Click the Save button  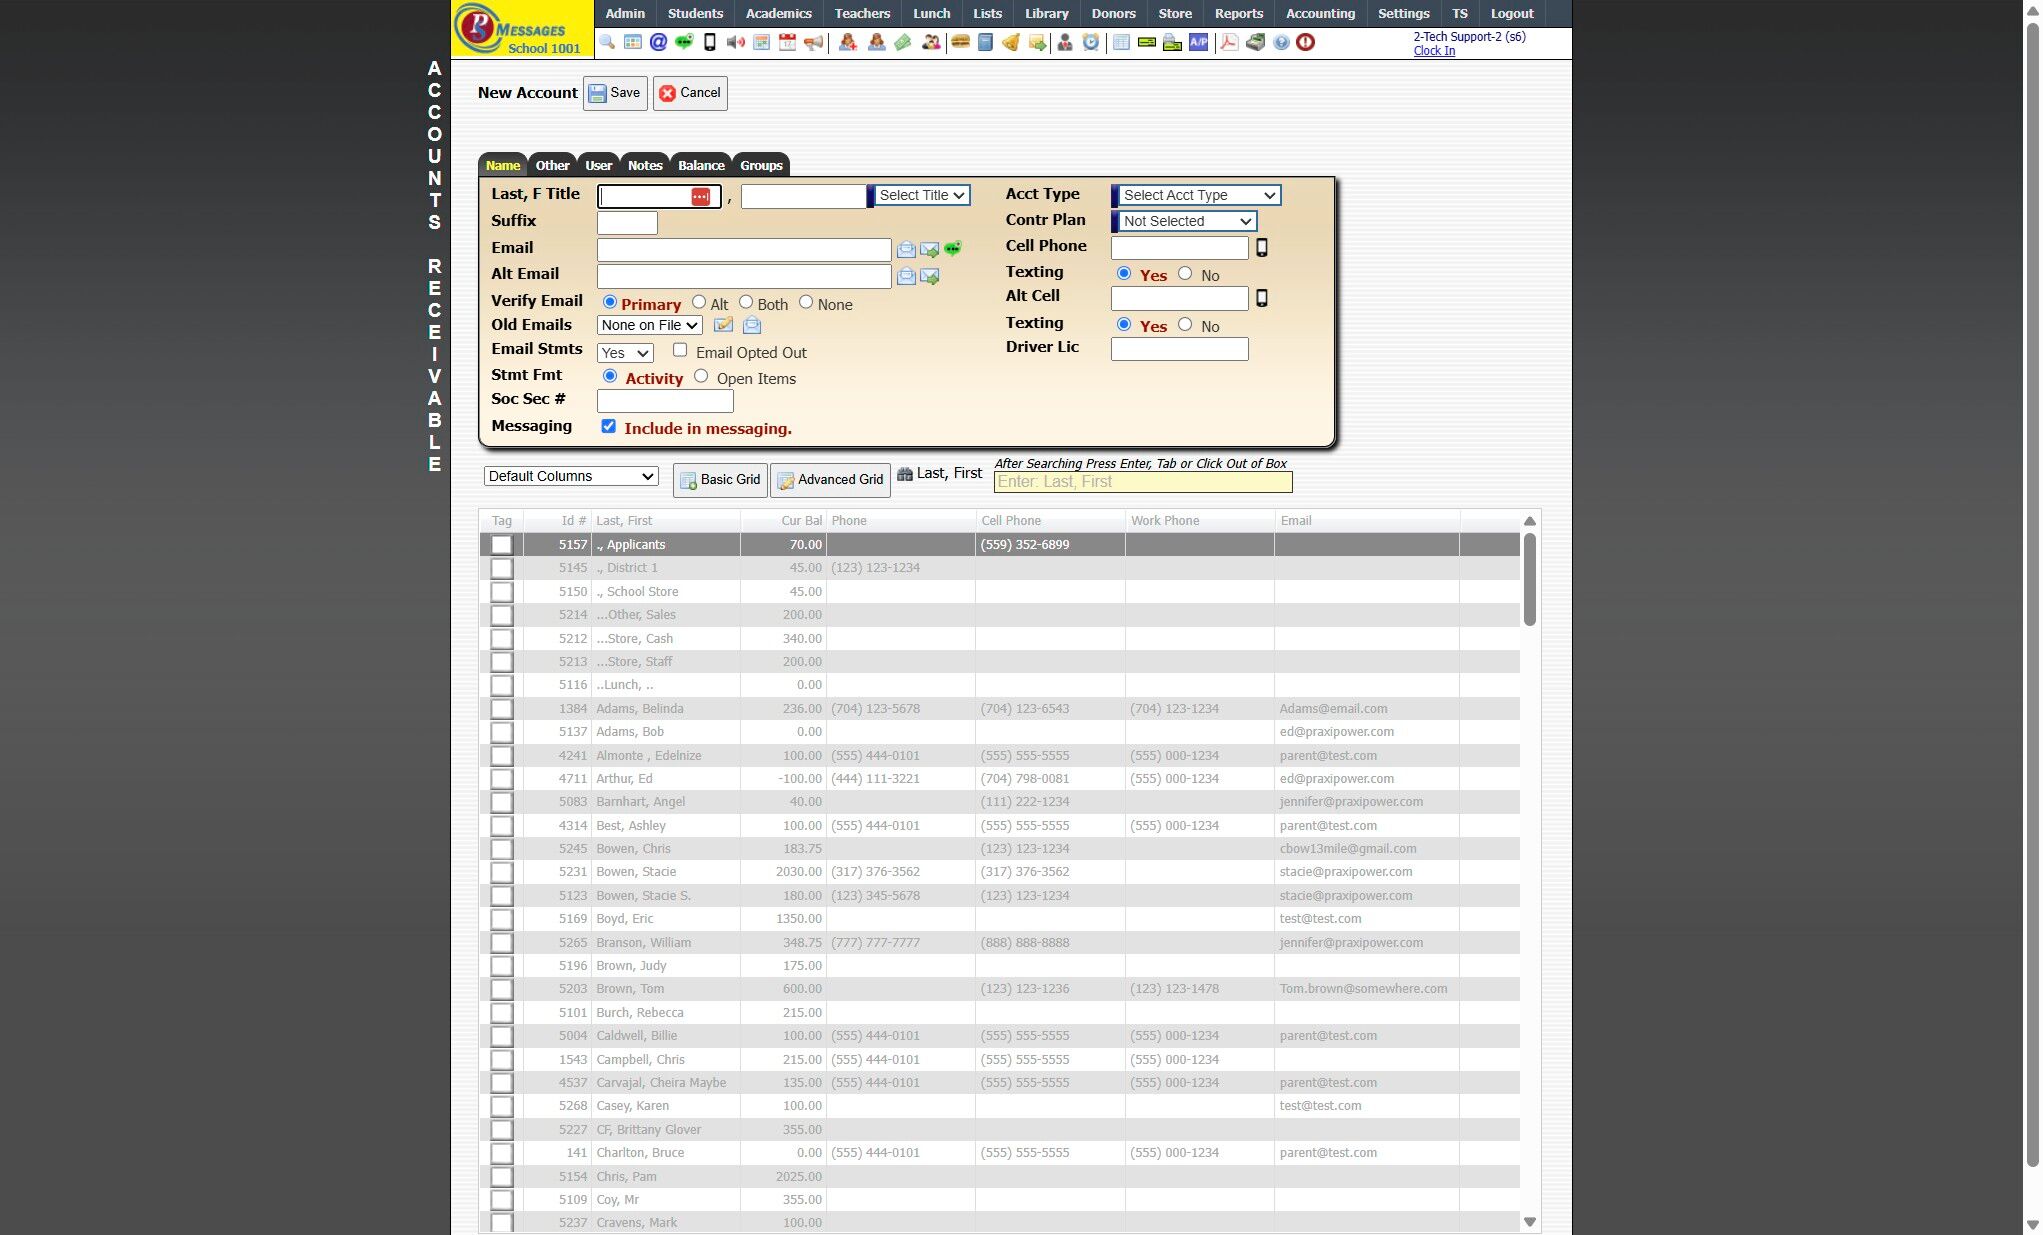coord(615,93)
